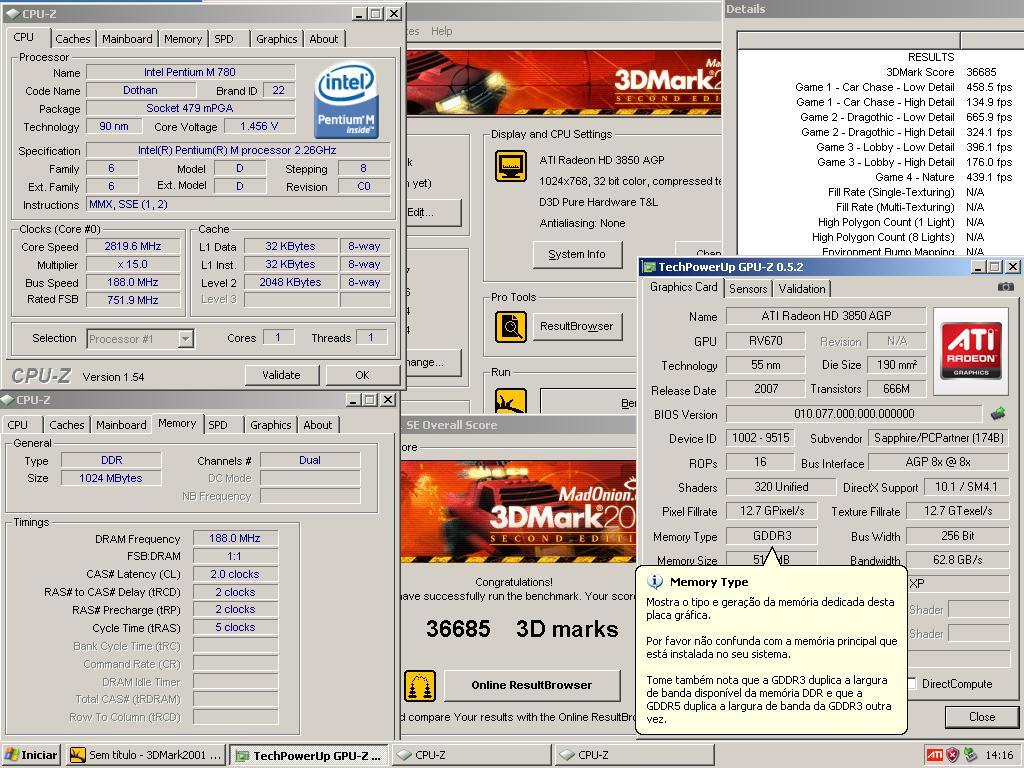The image size is (1024, 768).
Task: Select the TechPowerUp GPU-Z taskbar item
Action: [310, 756]
